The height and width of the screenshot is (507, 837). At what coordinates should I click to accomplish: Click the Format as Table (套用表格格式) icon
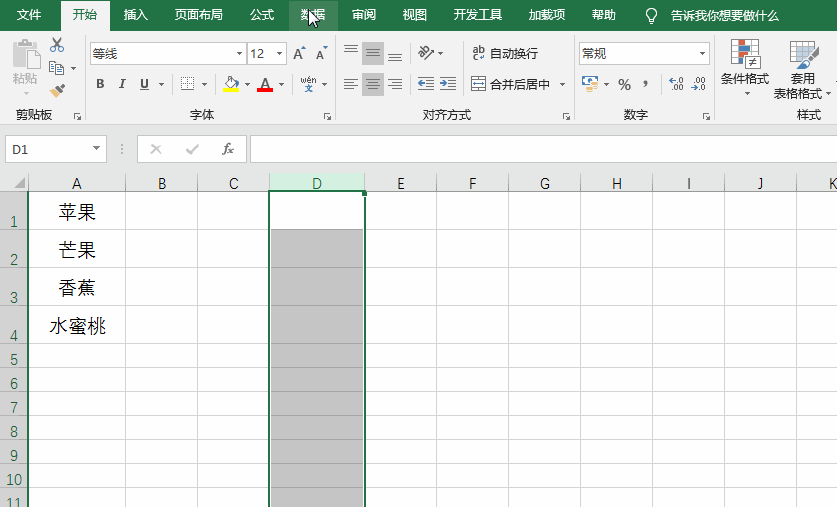pyautogui.click(x=803, y=54)
